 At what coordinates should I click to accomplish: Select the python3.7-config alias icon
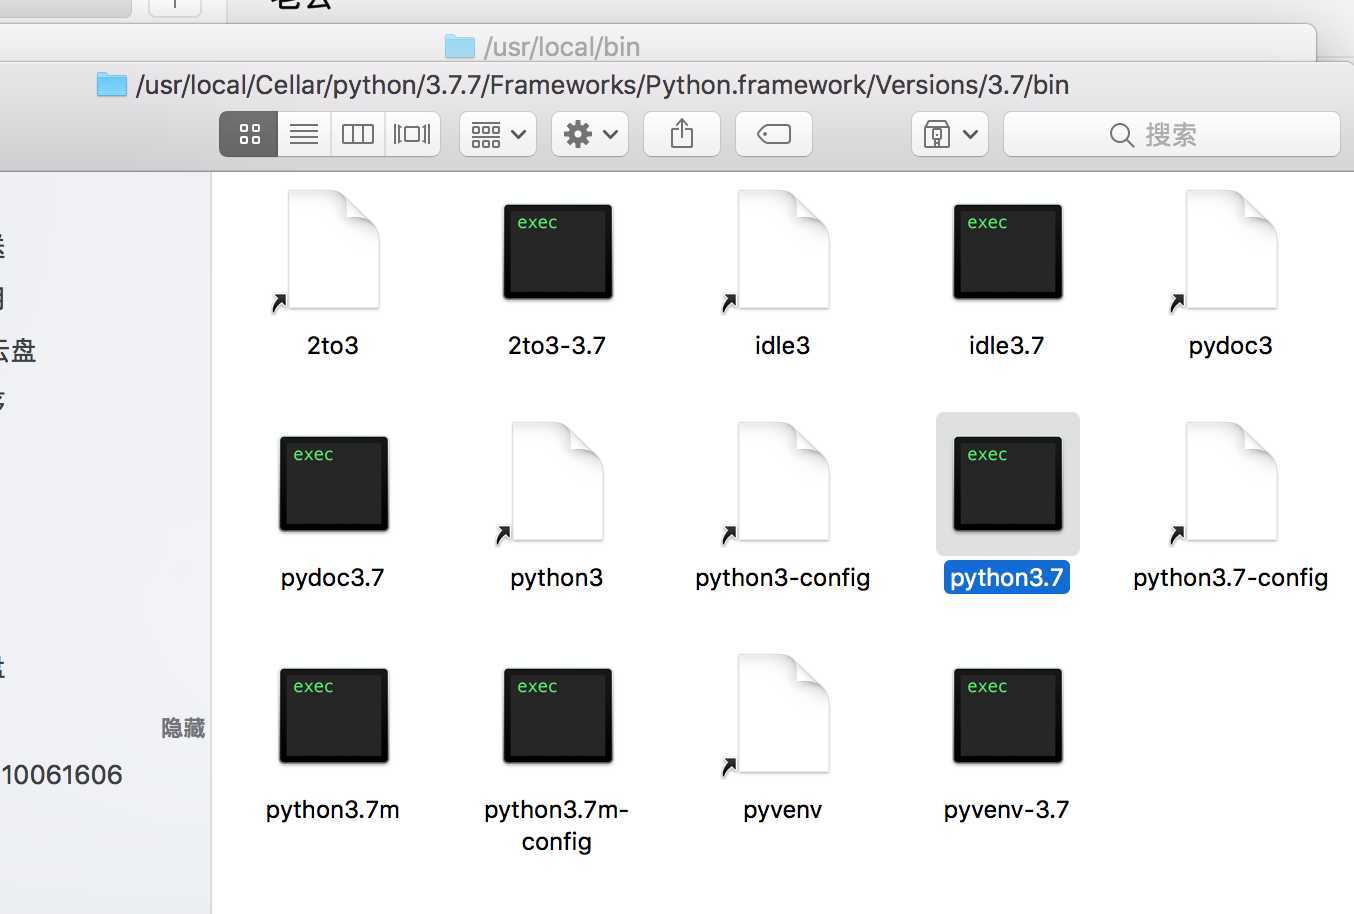coord(1231,482)
